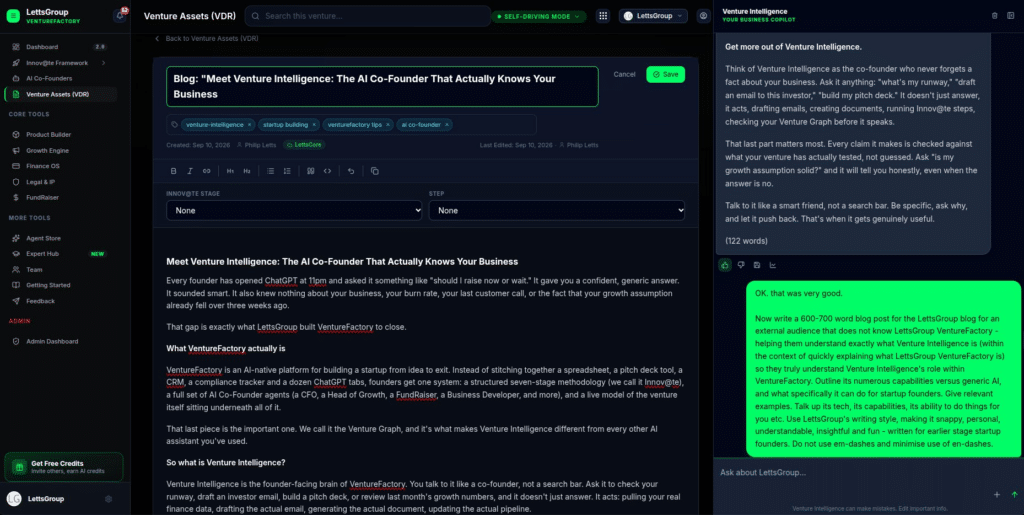Open the user profile icon in header
This screenshot has width=1024, height=515.
703,16
